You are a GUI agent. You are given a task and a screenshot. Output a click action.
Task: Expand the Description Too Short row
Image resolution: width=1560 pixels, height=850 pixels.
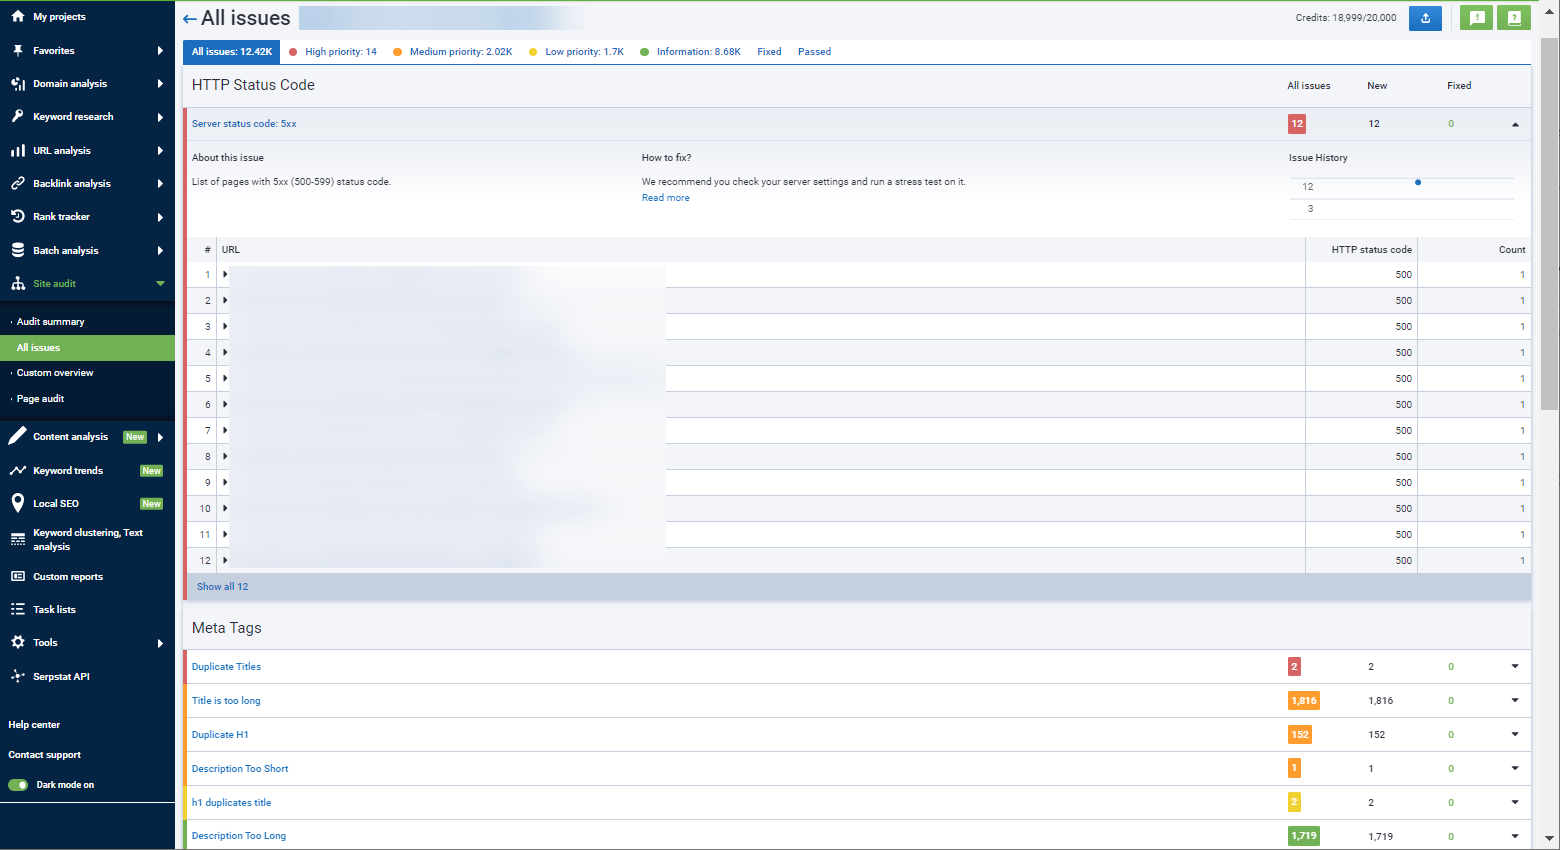point(1515,768)
